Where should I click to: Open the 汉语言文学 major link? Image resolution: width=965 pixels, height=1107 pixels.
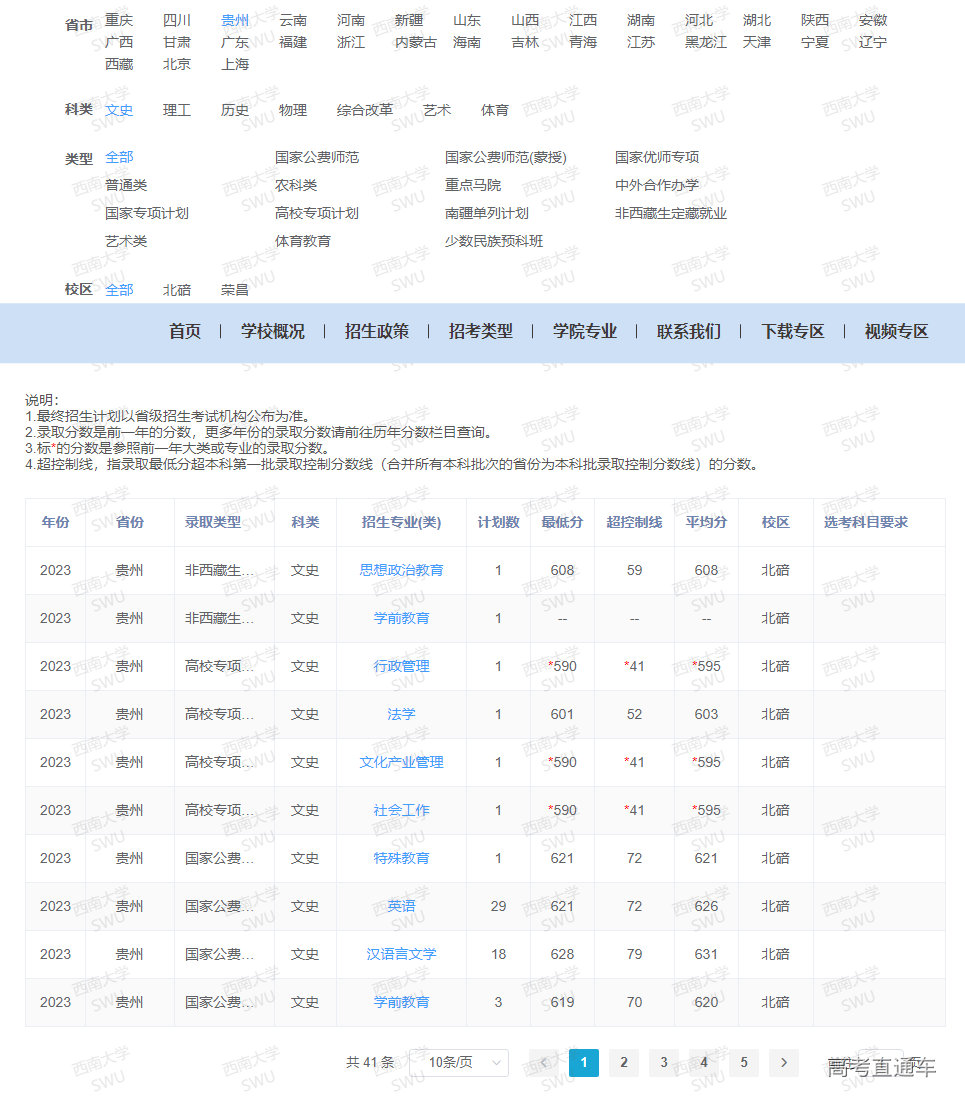(402, 954)
